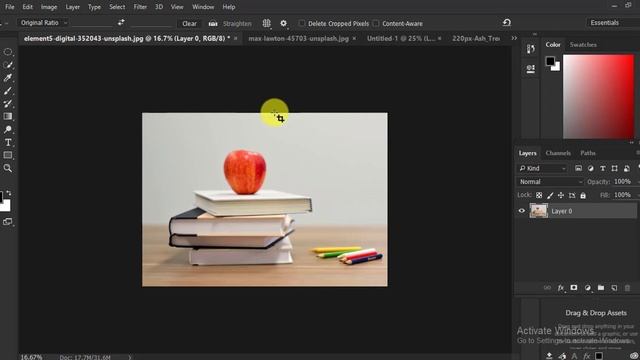Add a layer style with fx icon

pos(561,288)
